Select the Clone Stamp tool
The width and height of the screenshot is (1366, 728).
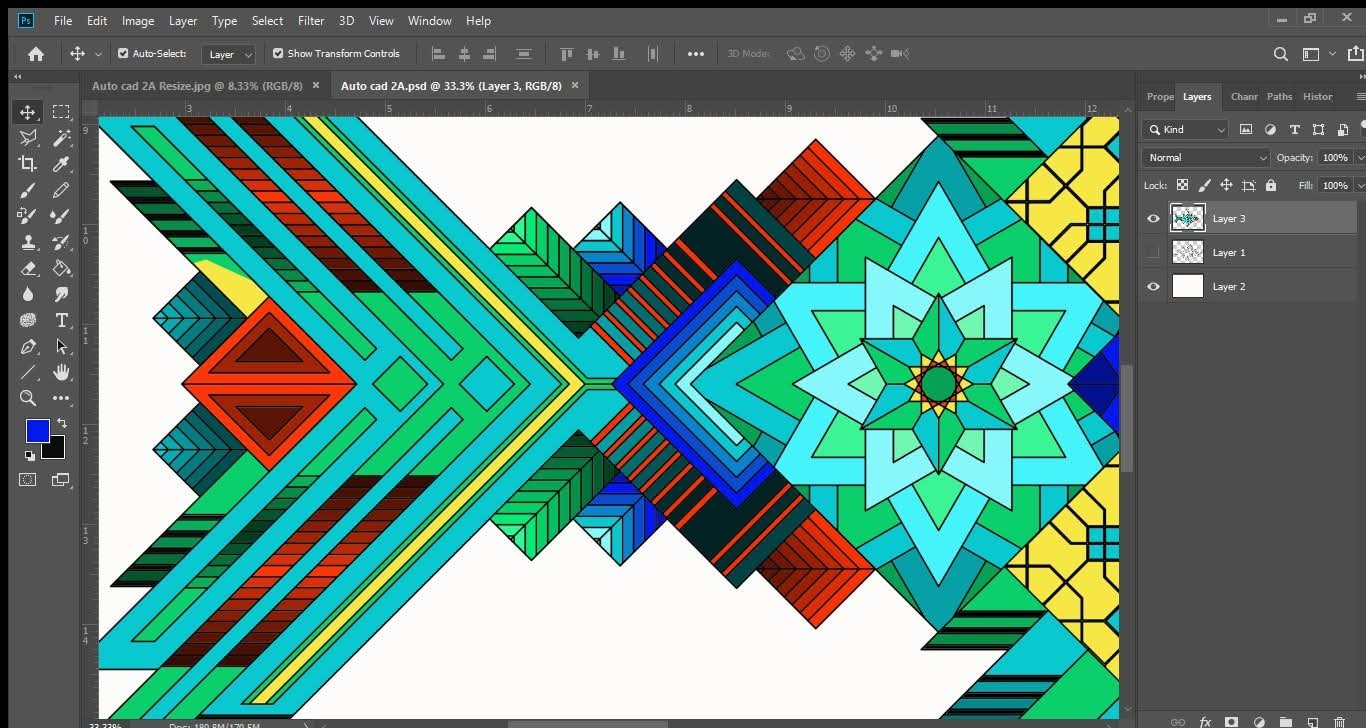click(x=28, y=242)
